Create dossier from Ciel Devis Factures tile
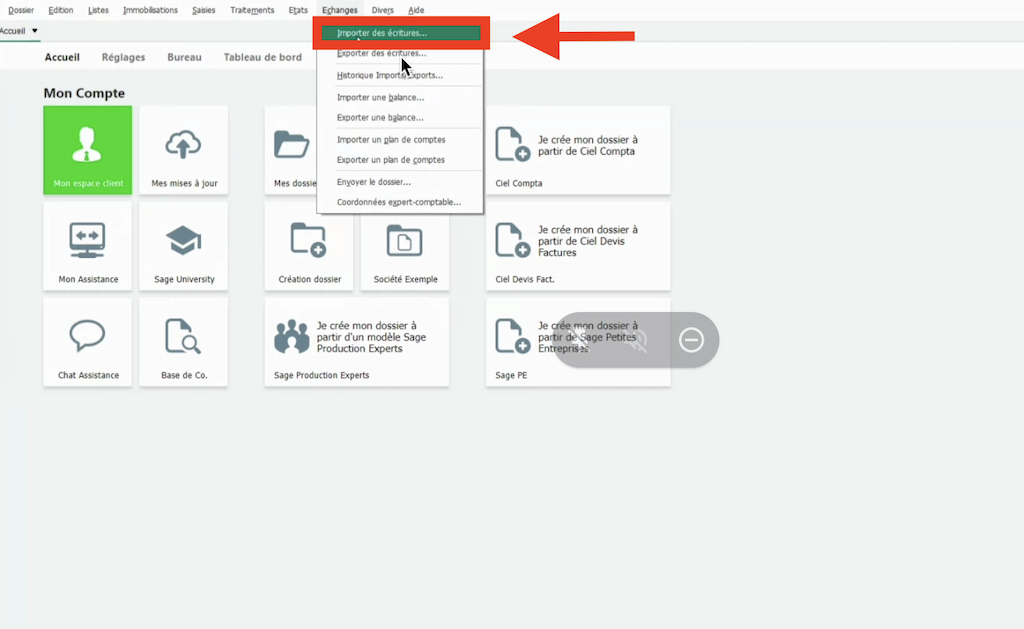 [578, 246]
